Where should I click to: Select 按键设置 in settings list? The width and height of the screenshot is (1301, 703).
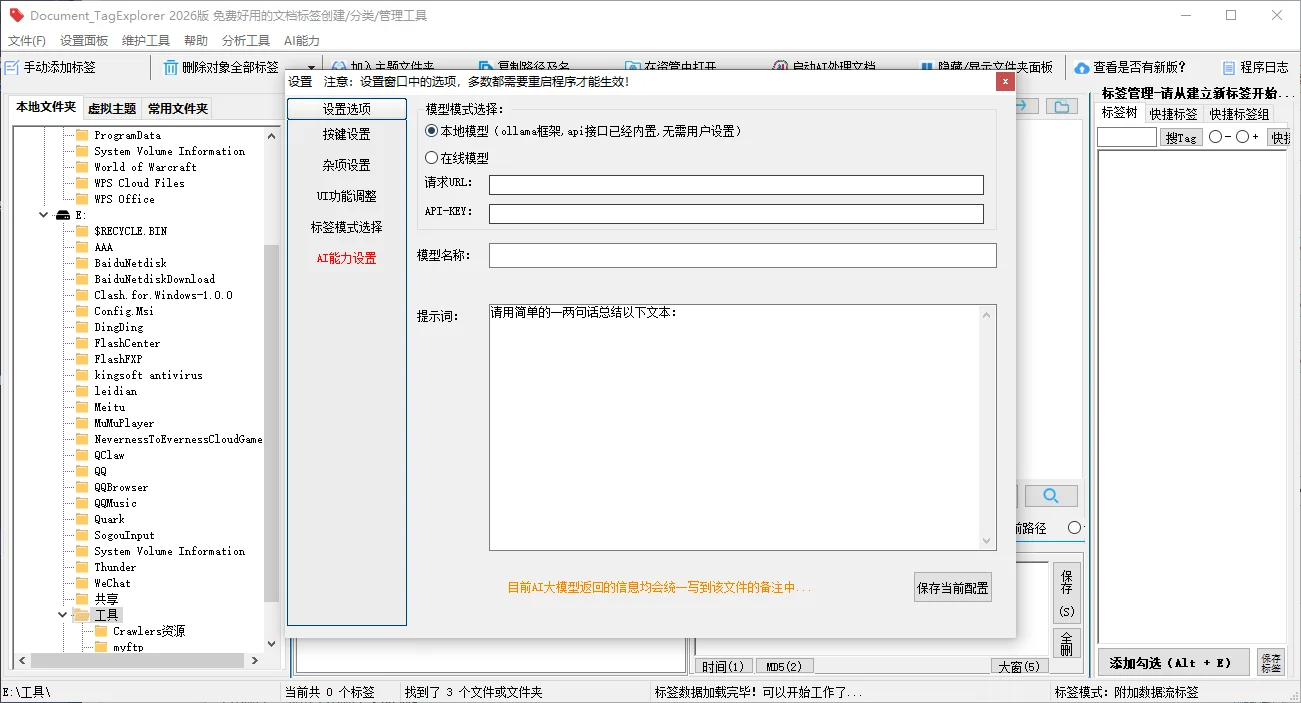click(x=346, y=134)
